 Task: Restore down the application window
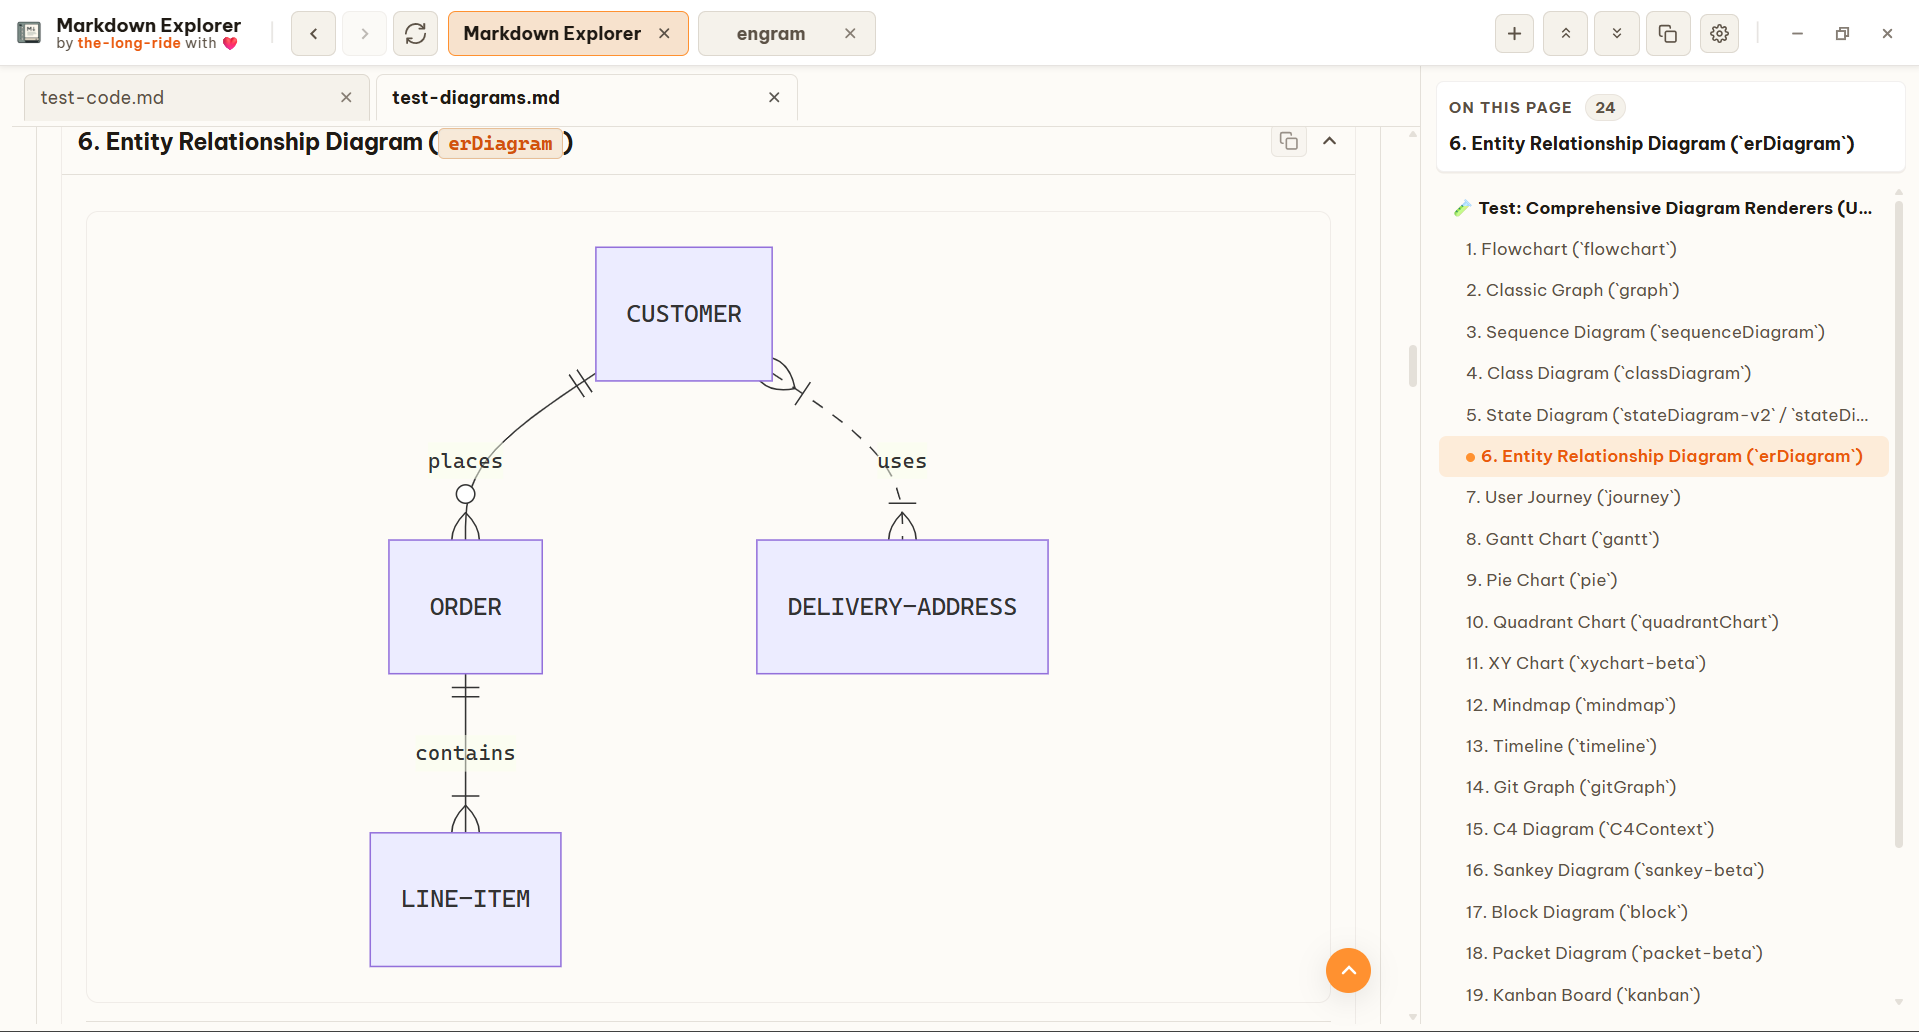click(1842, 33)
